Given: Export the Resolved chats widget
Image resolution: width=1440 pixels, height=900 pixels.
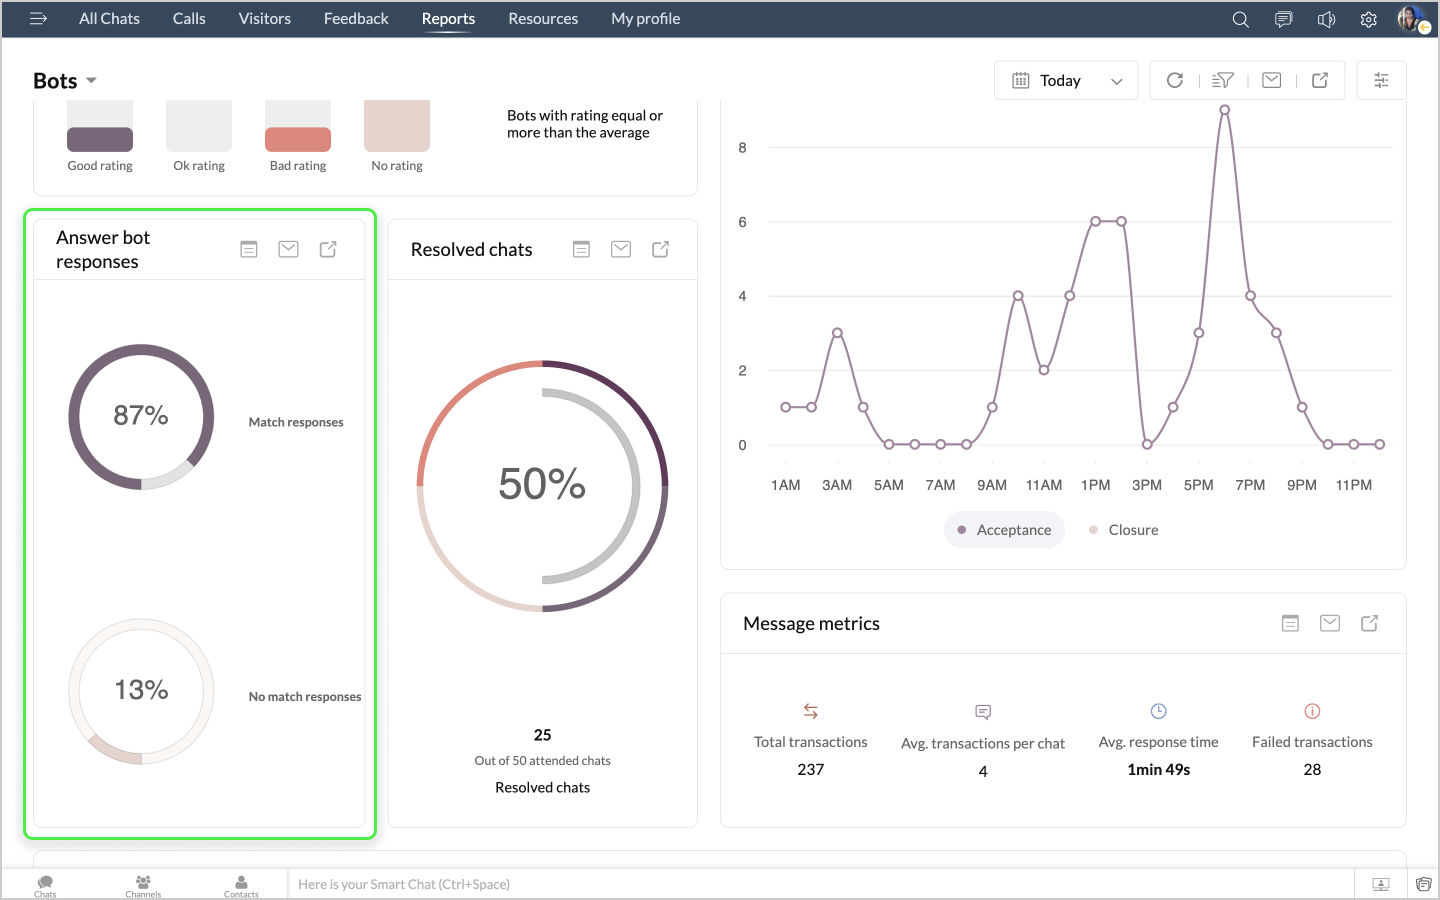Looking at the screenshot, I should [660, 249].
